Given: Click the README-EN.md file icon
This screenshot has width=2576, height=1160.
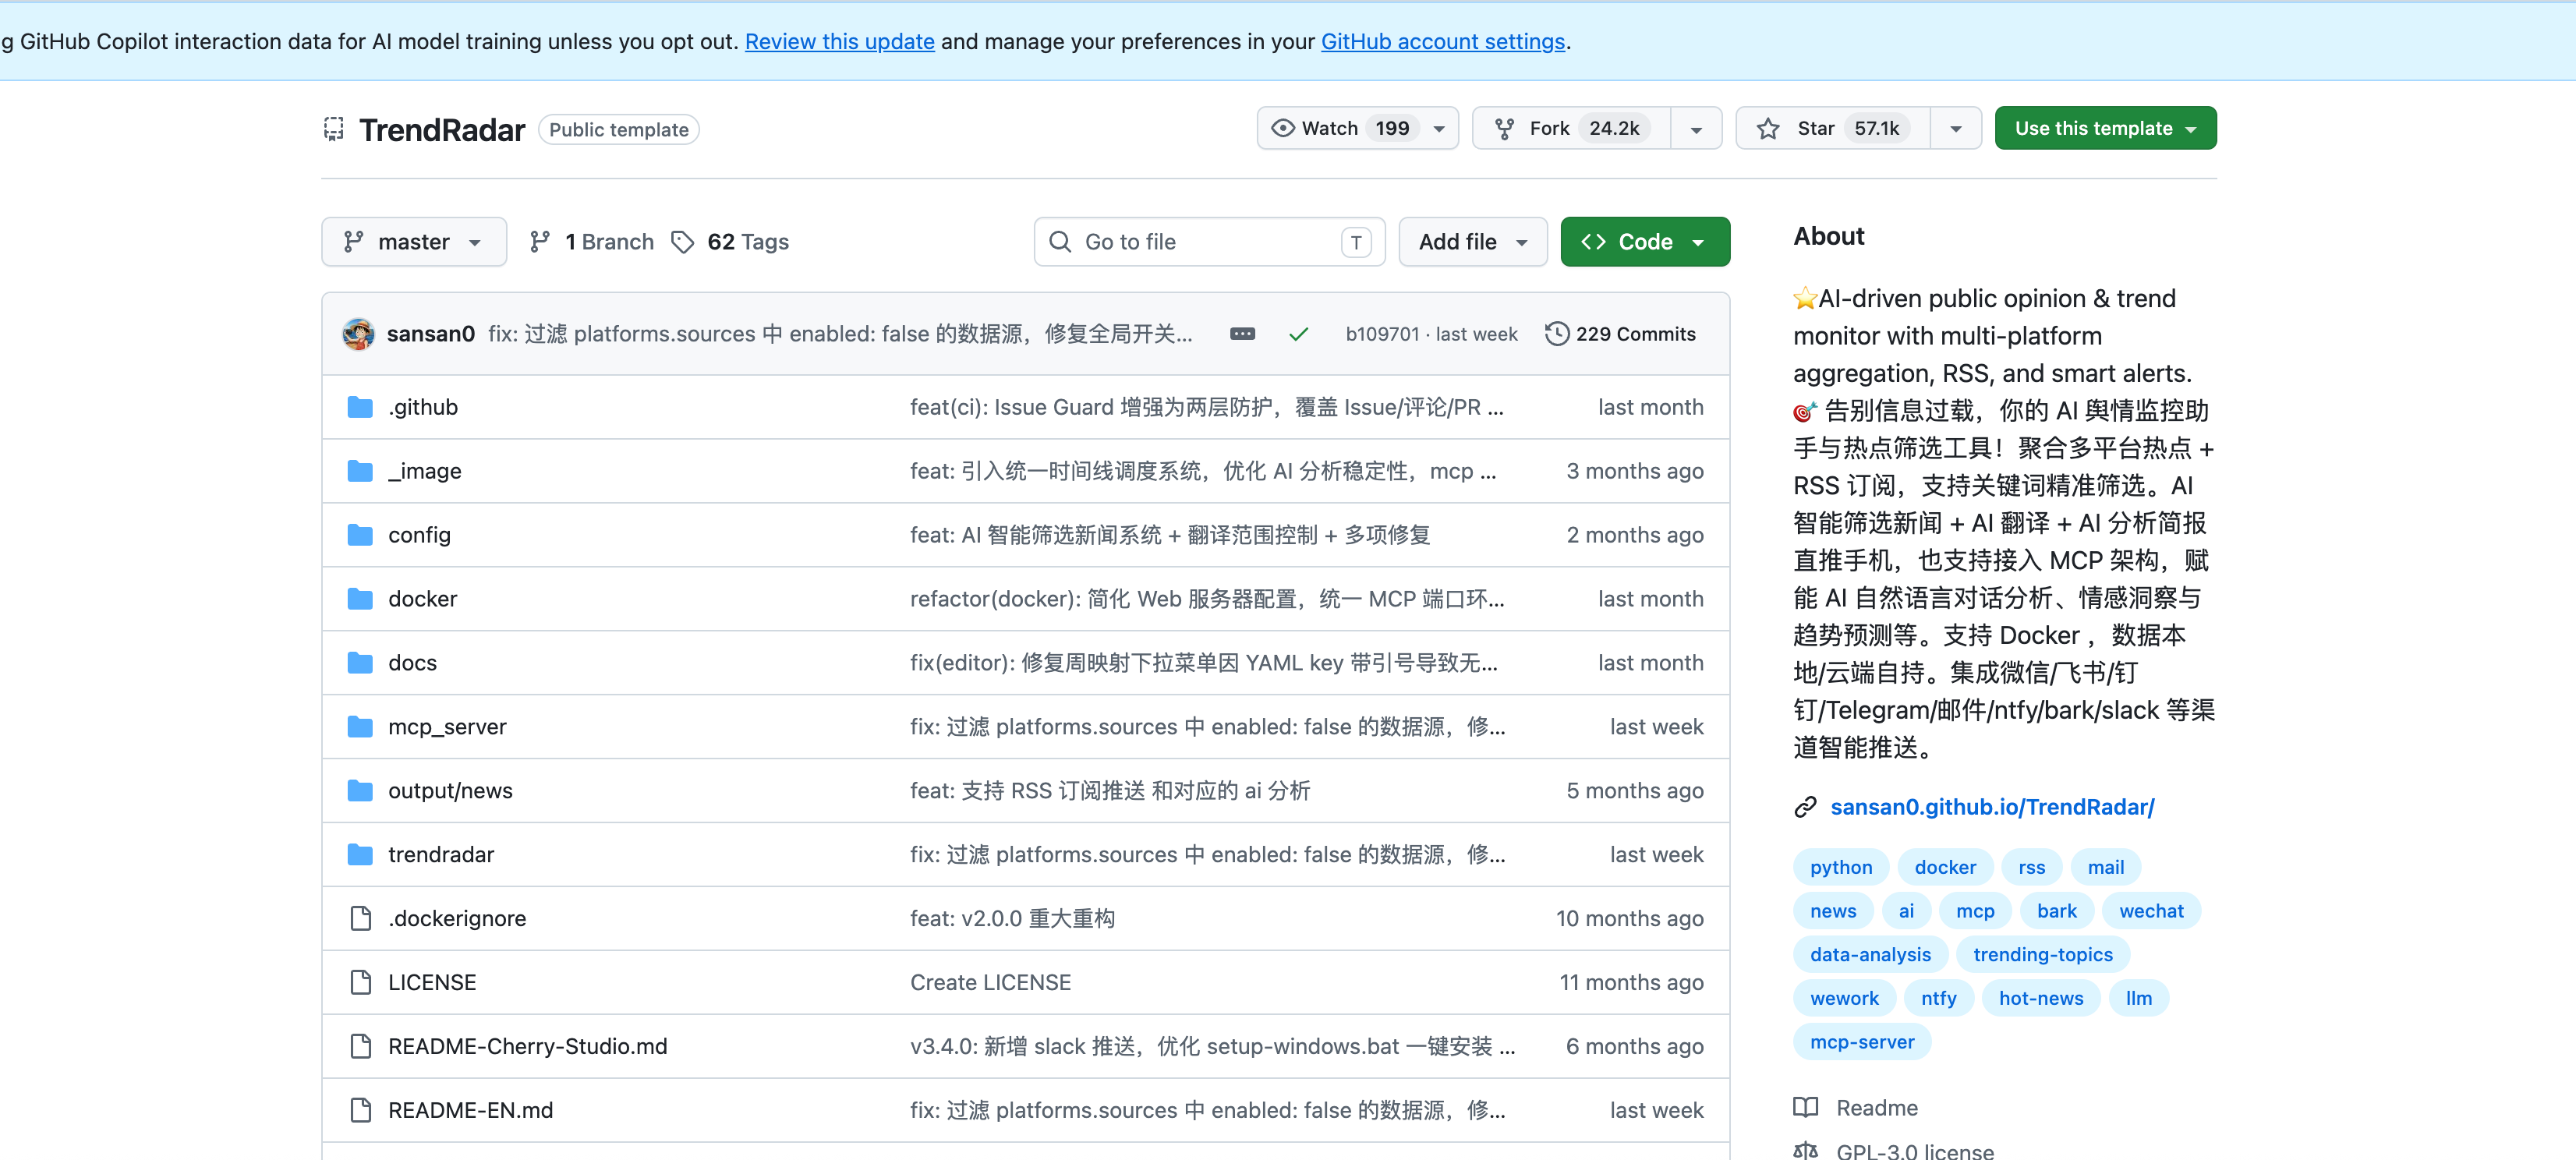Looking at the screenshot, I should pyautogui.click(x=360, y=1110).
